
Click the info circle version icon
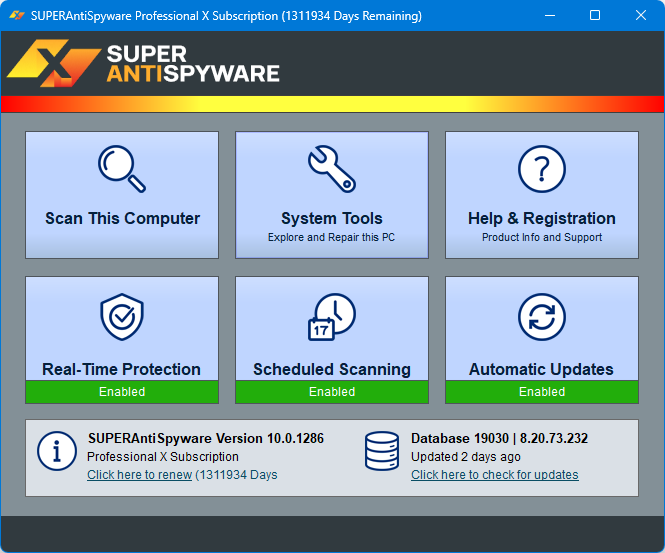click(57, 452)
